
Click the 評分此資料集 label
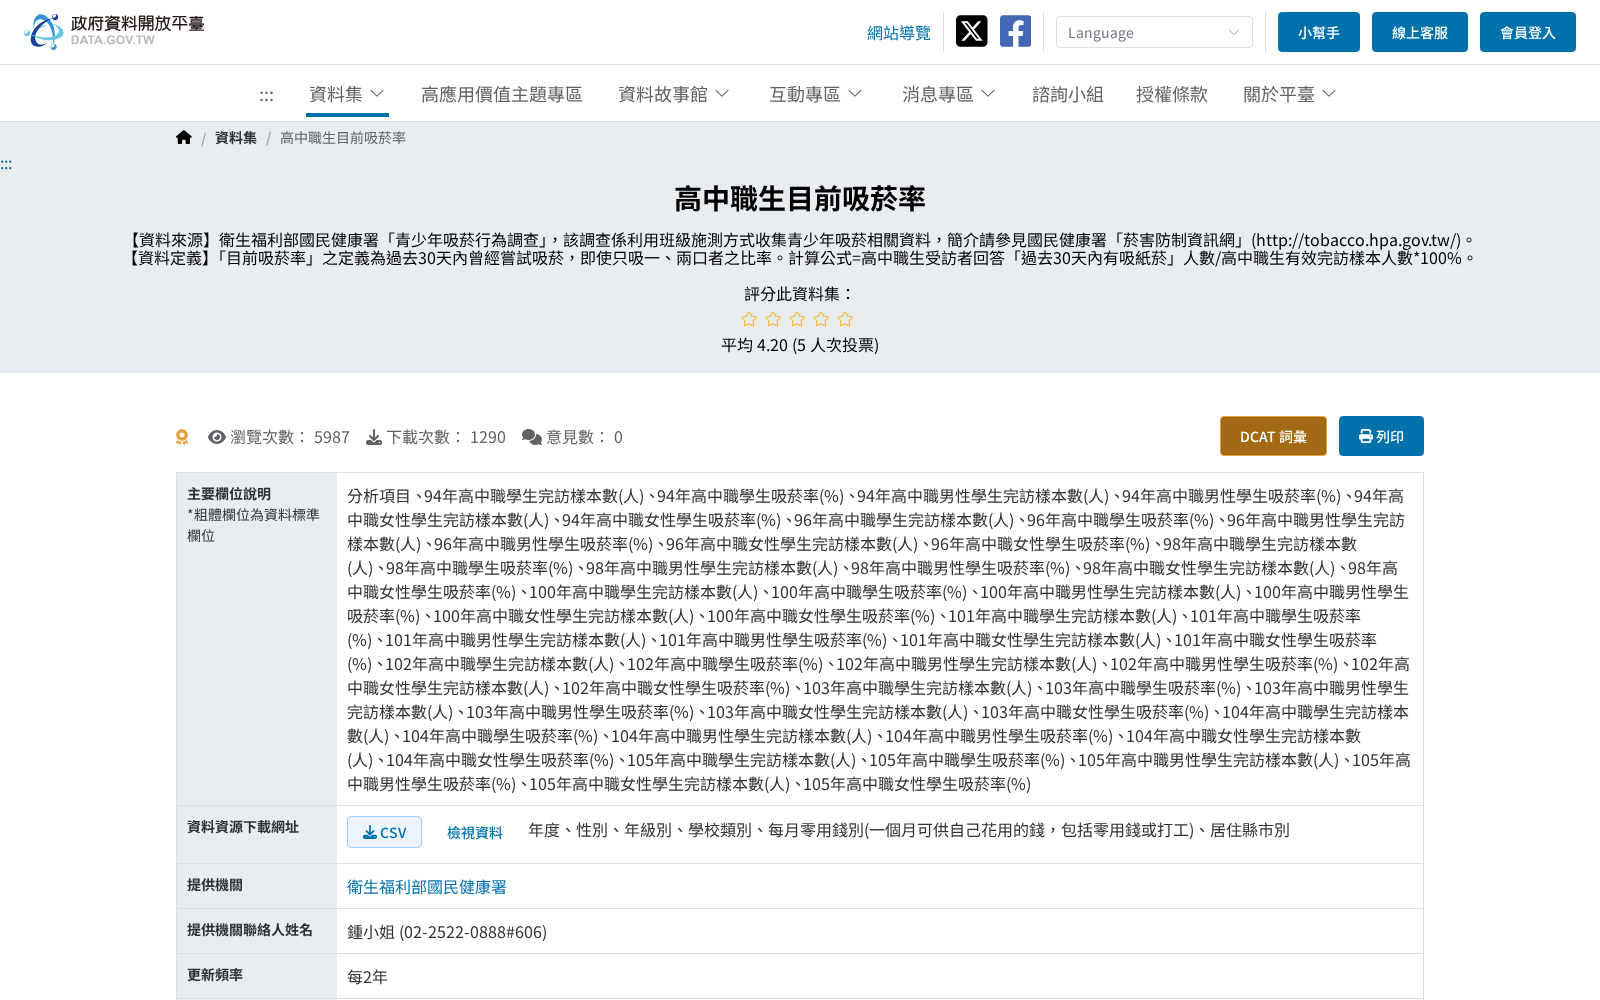click(x=800, y=294)
